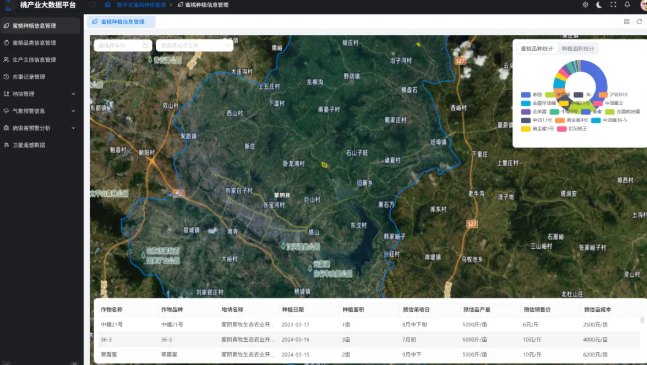Image resolution: width=647 pixels, height=365 pixels.
Task: Click 石山子庄 label on map
Action: click(x=357, y=153)
